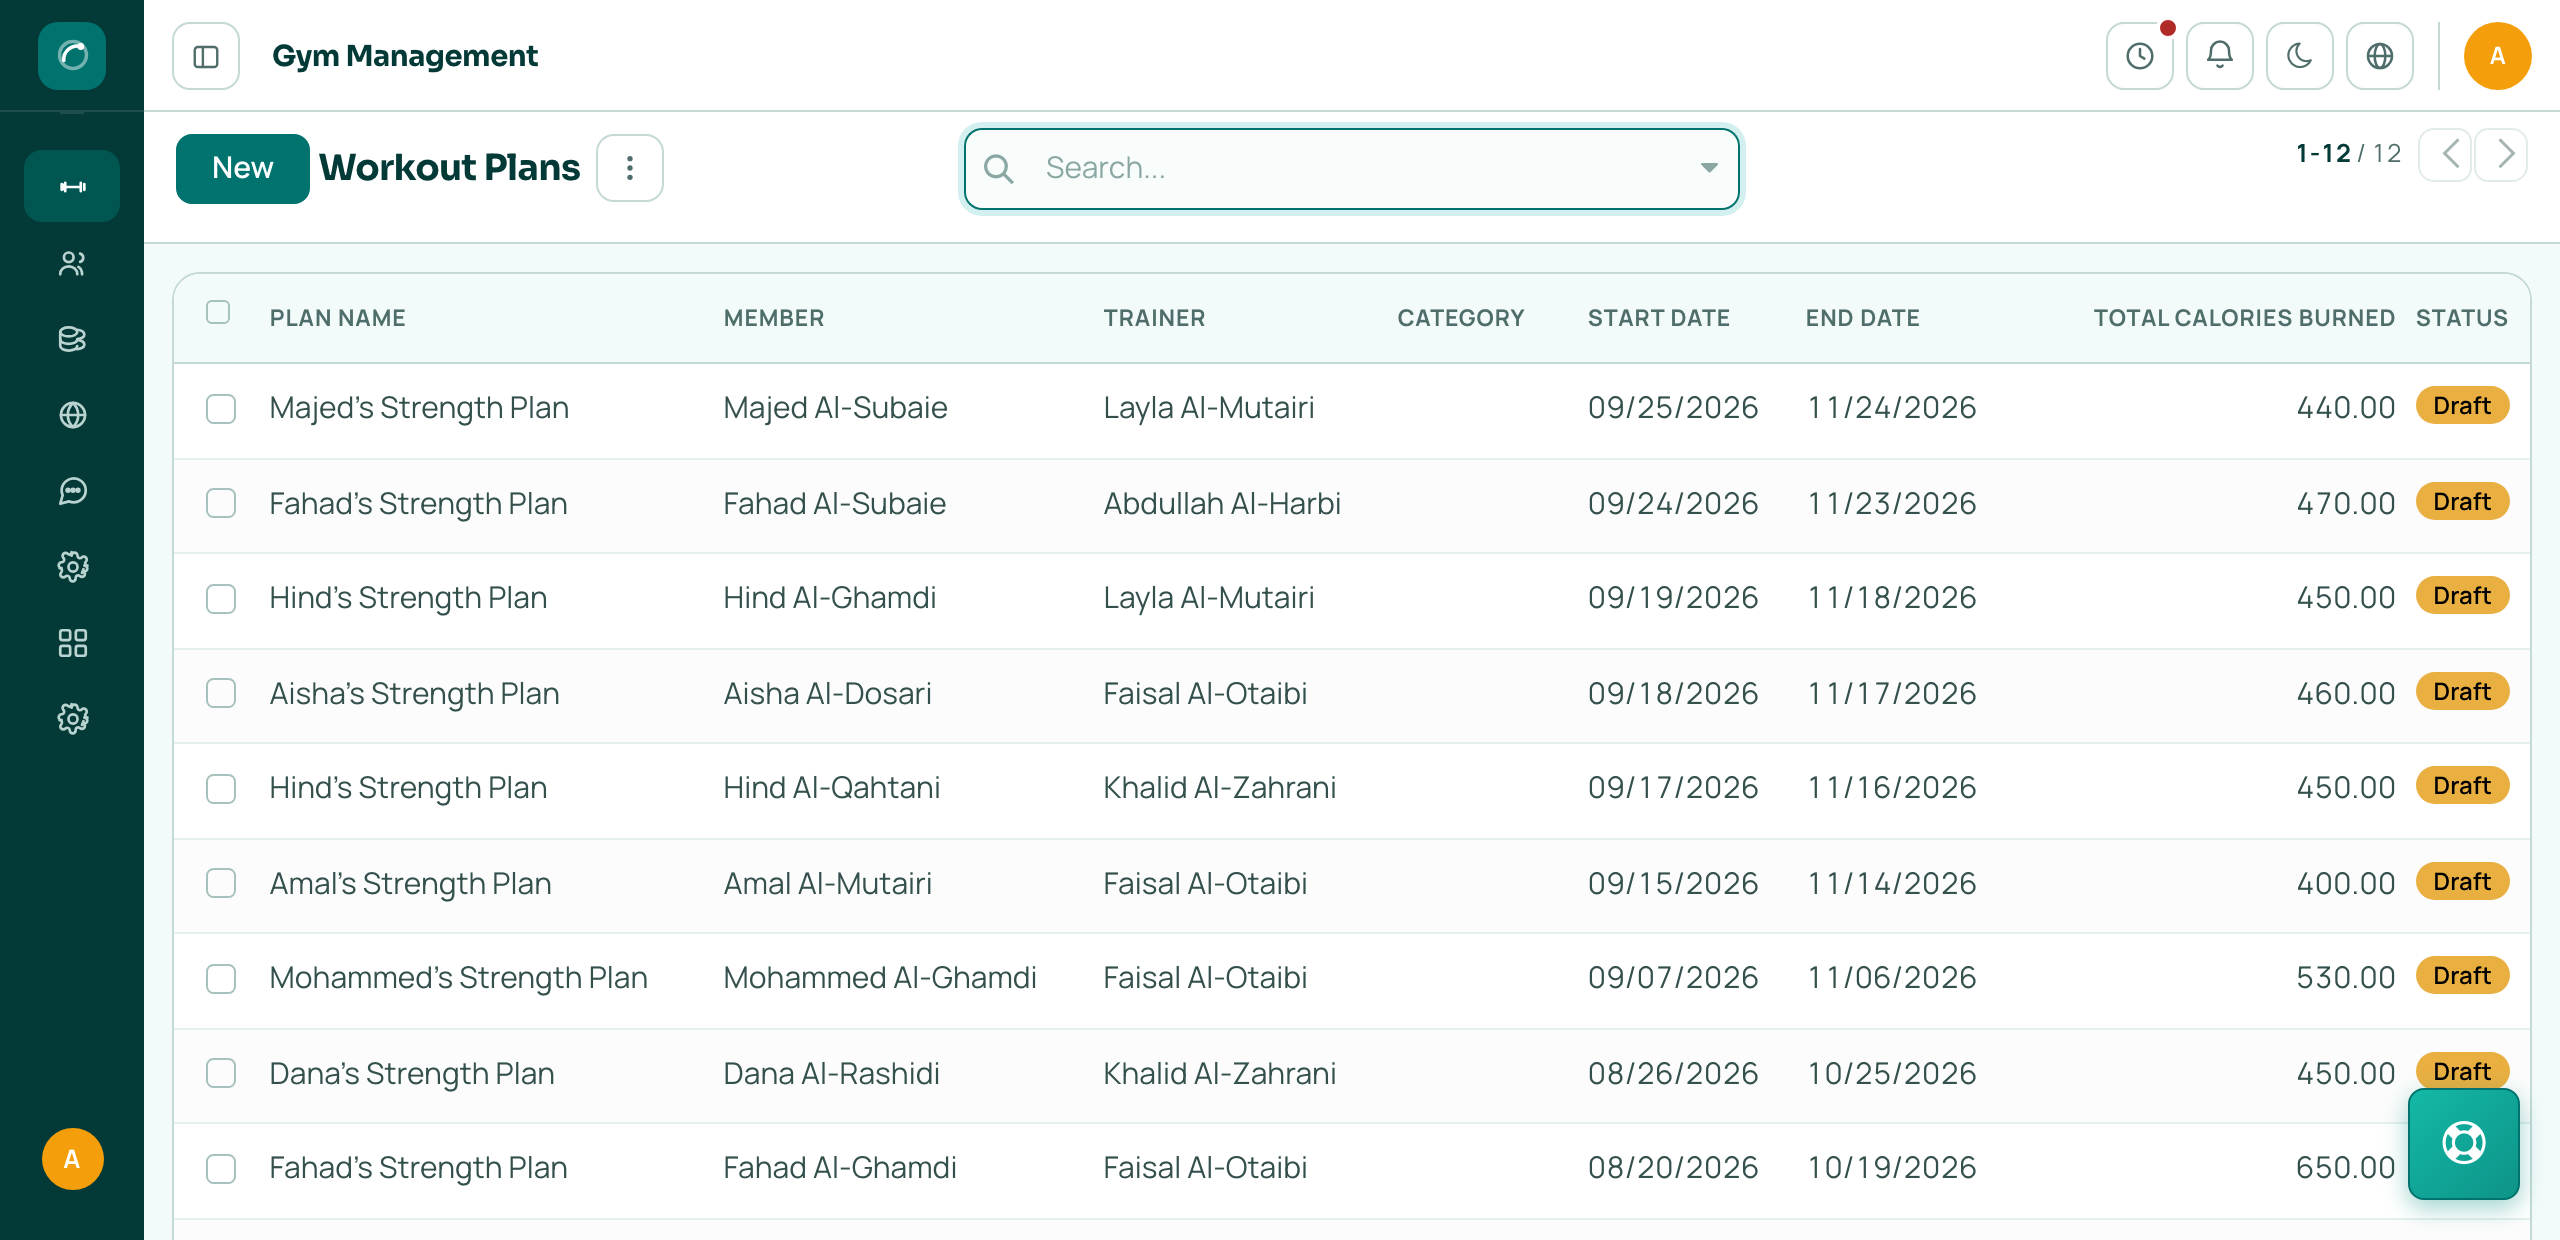Toggle the sidebar panel icon
The image size is (2560, 1240).
coord(206,56)
